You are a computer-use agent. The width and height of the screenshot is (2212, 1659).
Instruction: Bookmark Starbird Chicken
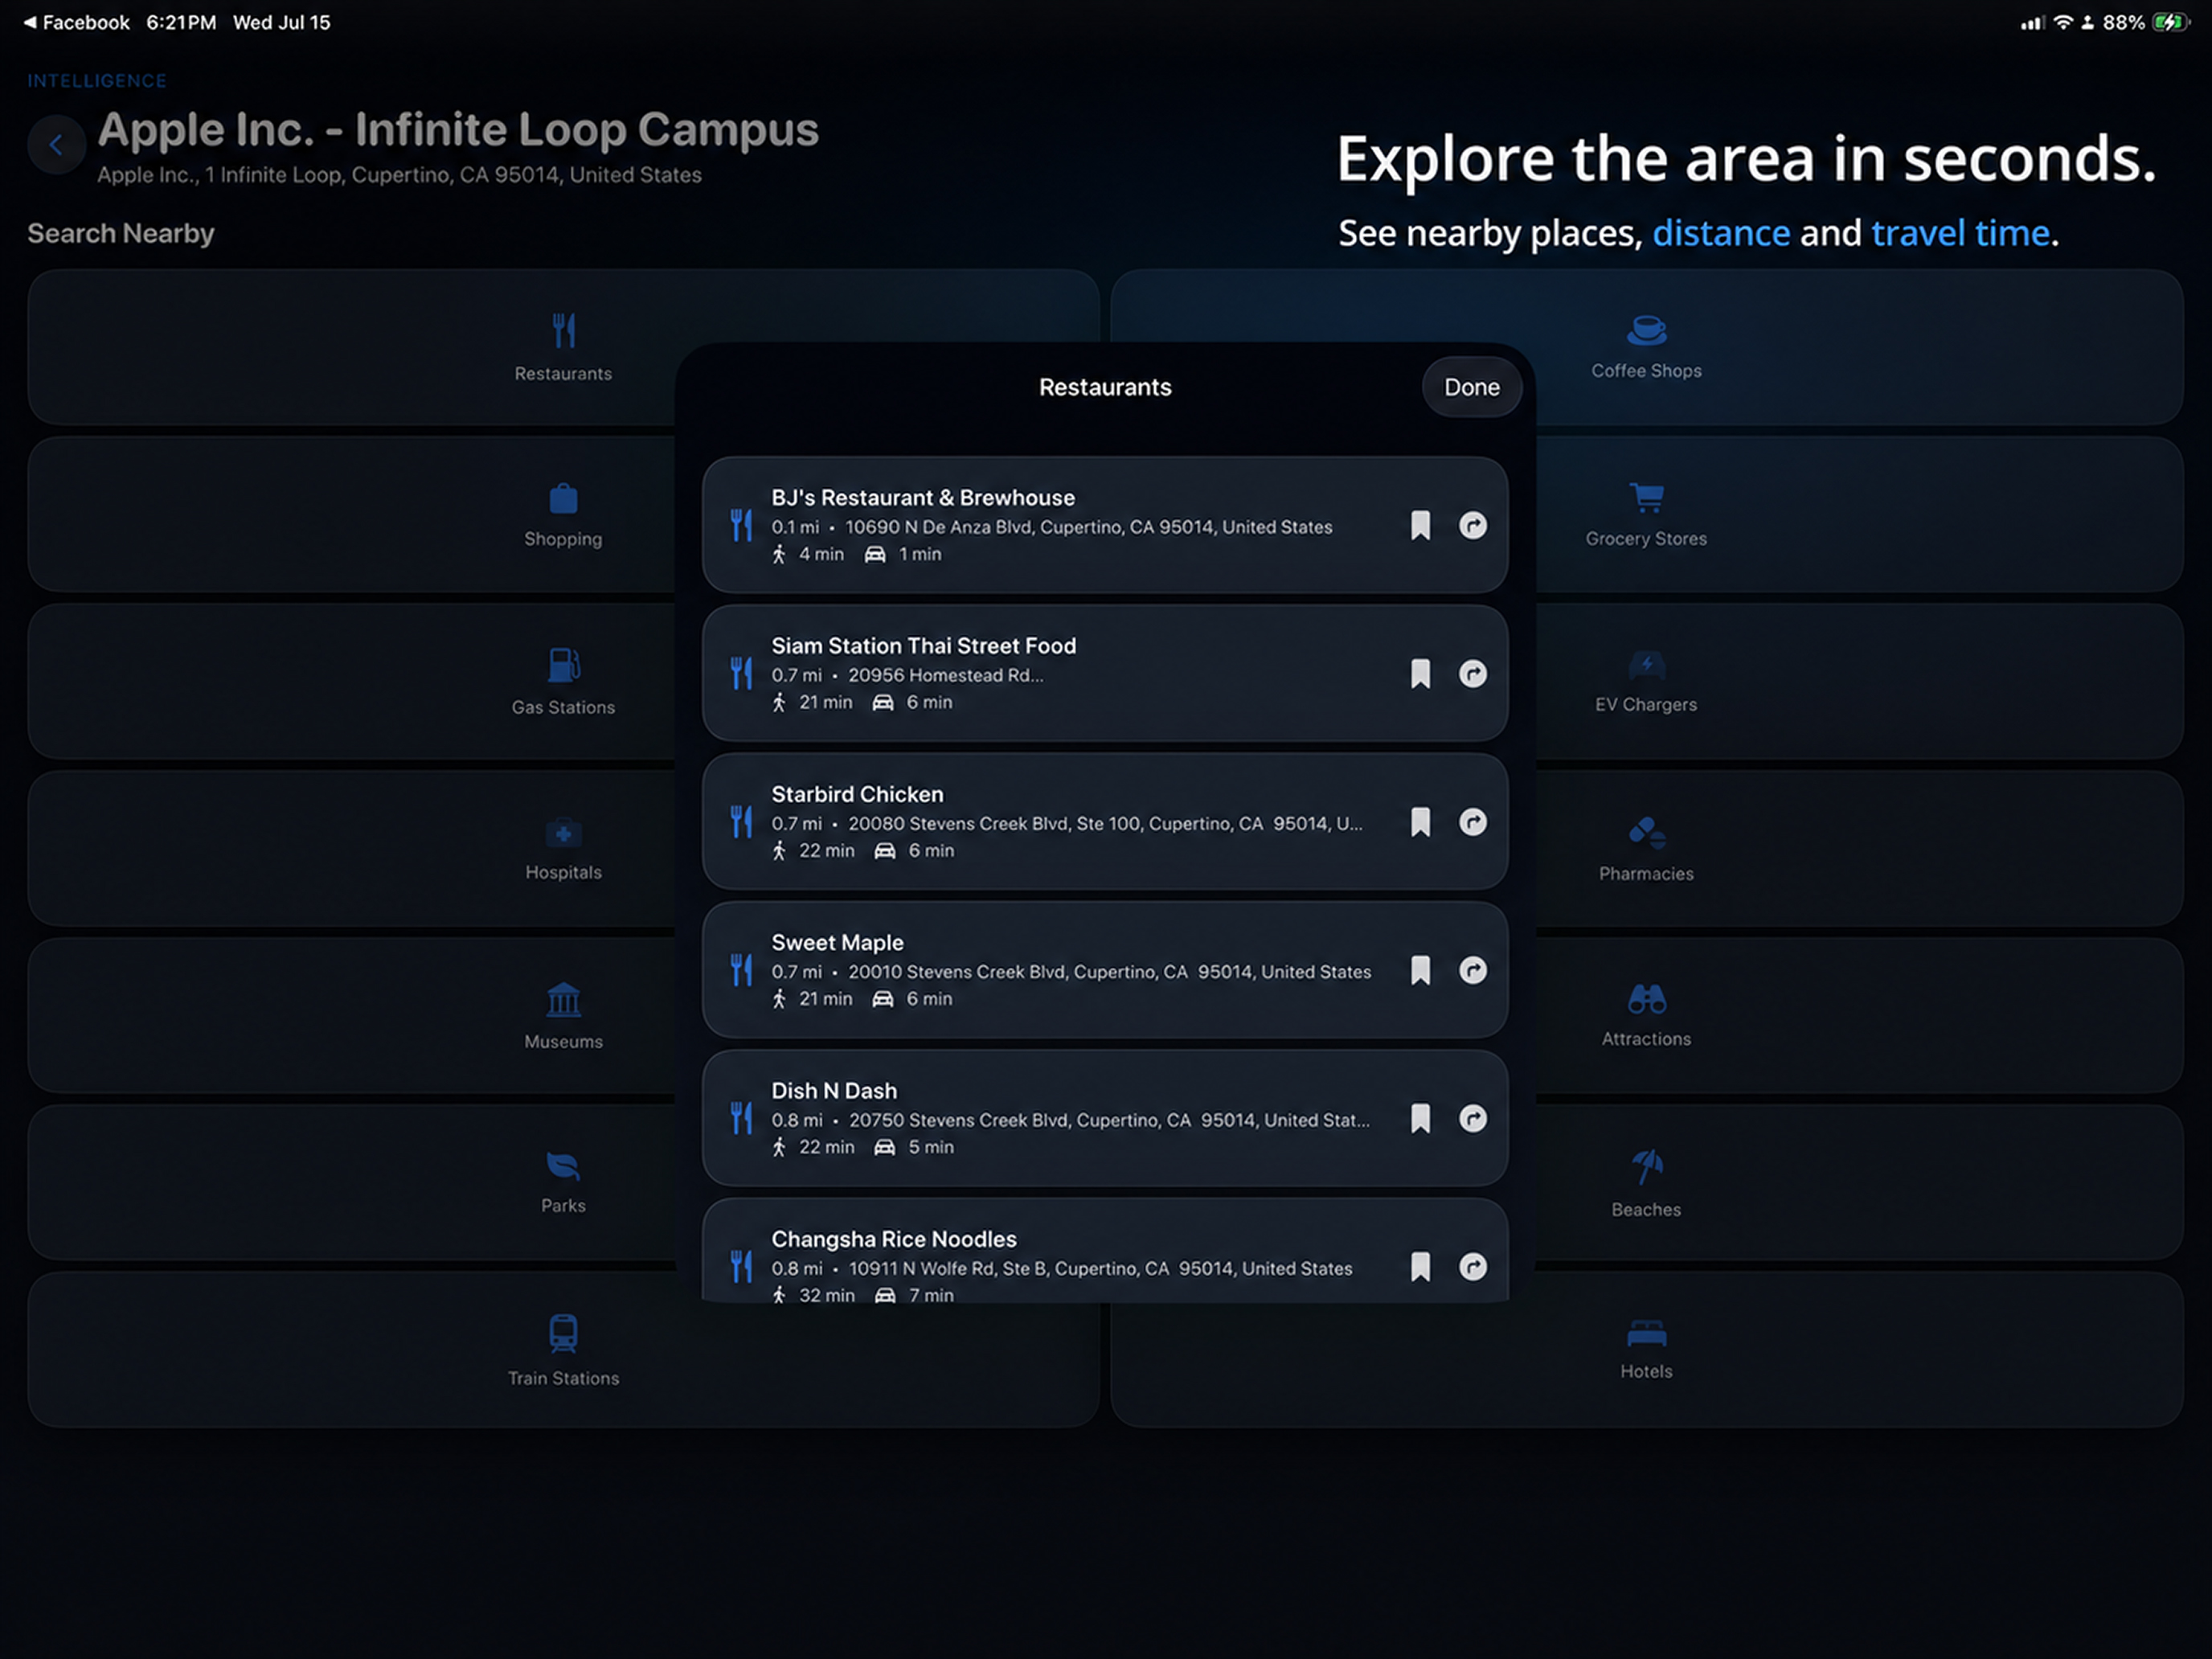click(1420, 821)
